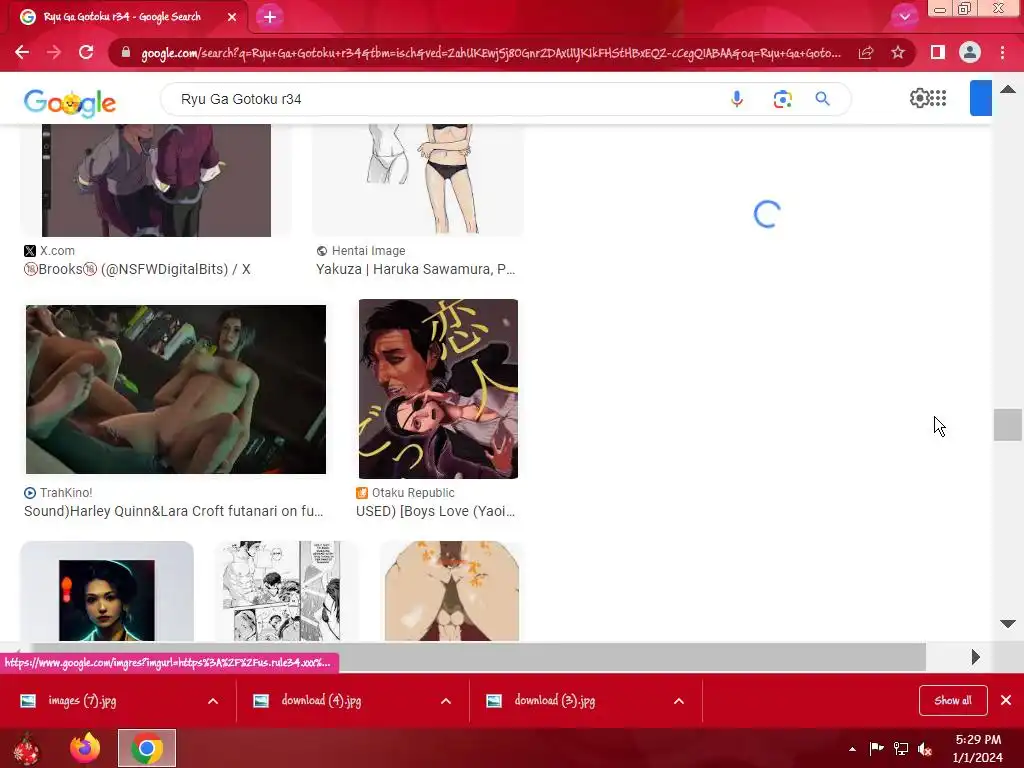Open the Google apps grid
This screenshot has width=1024, height=768.
(x=938, y=98)
